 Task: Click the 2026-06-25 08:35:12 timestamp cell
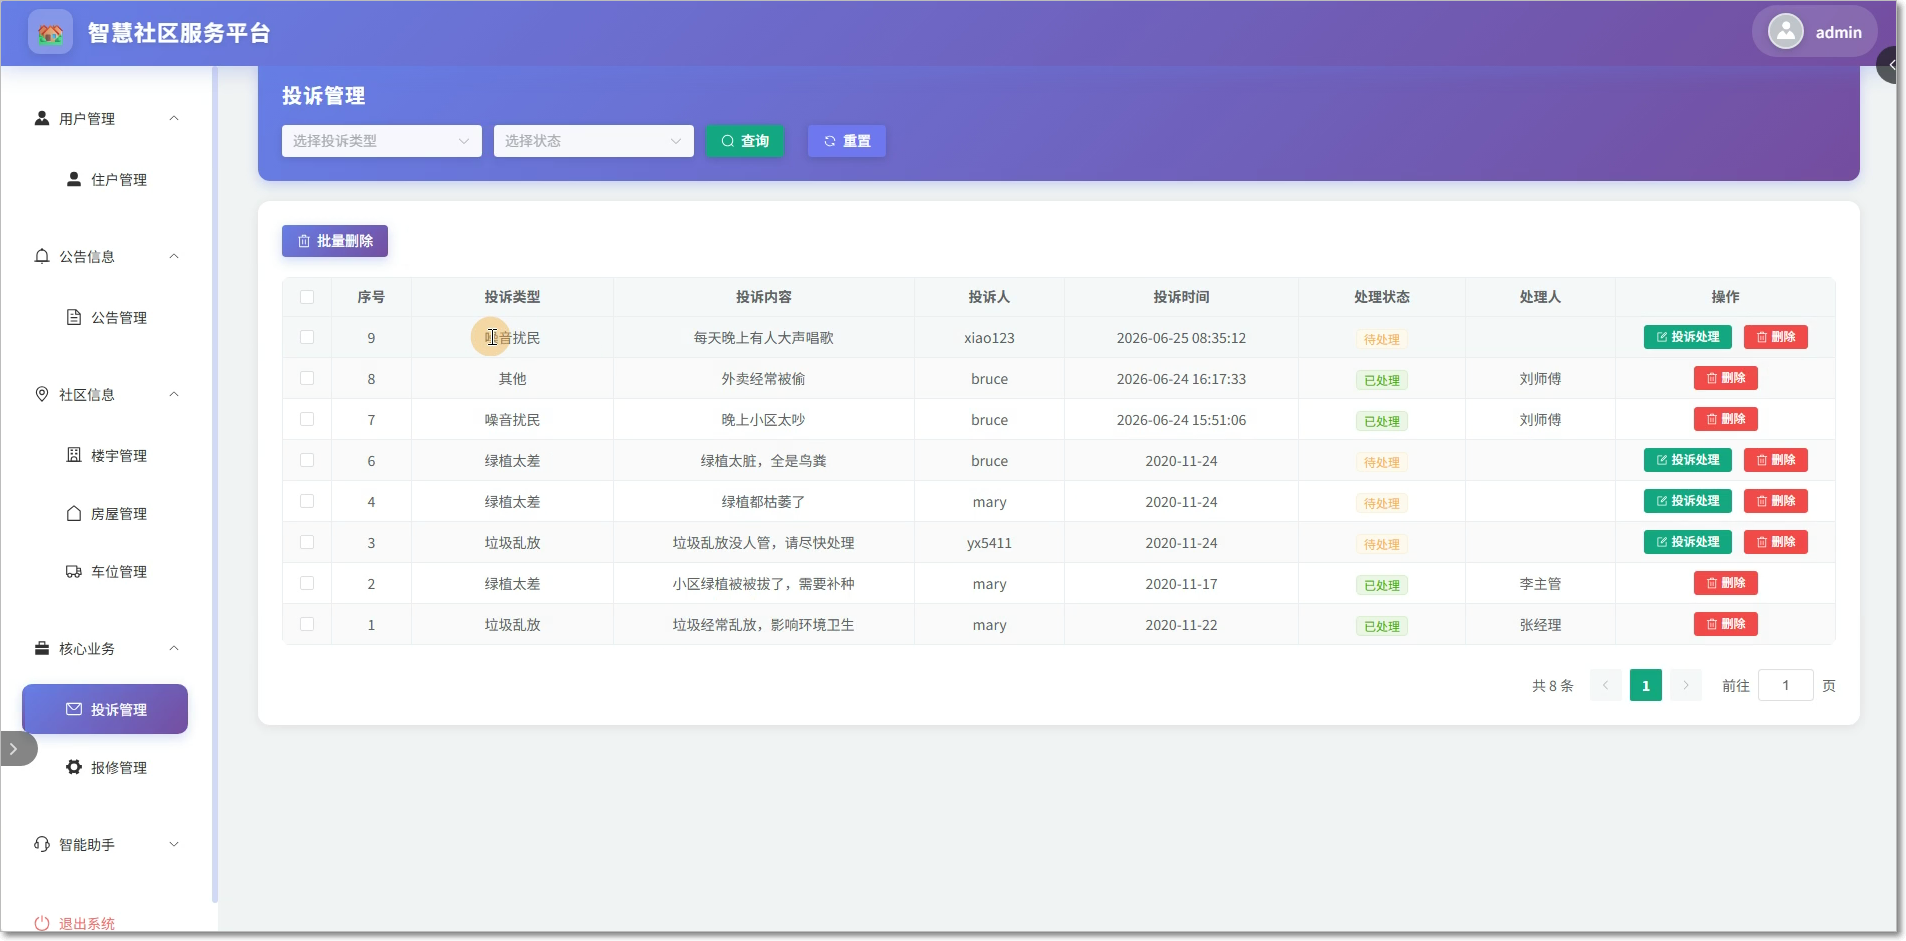point(1181,338)
